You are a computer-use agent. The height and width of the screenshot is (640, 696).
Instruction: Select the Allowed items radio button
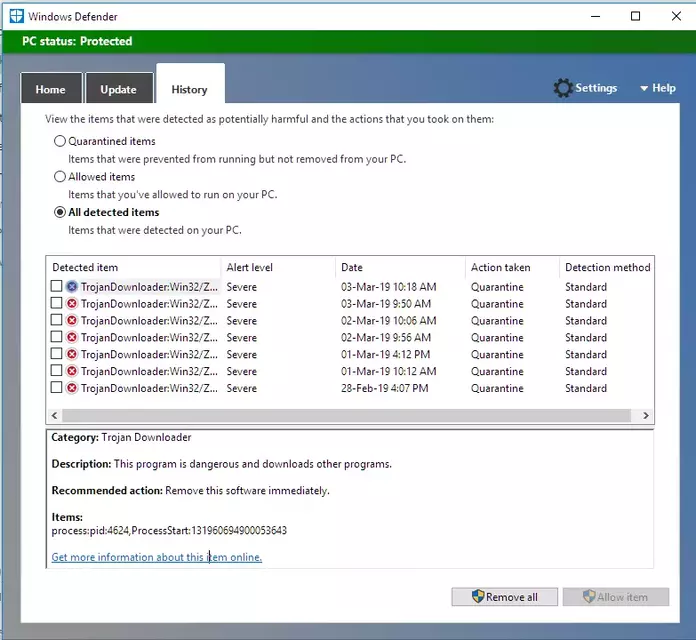tap(59, 177)
